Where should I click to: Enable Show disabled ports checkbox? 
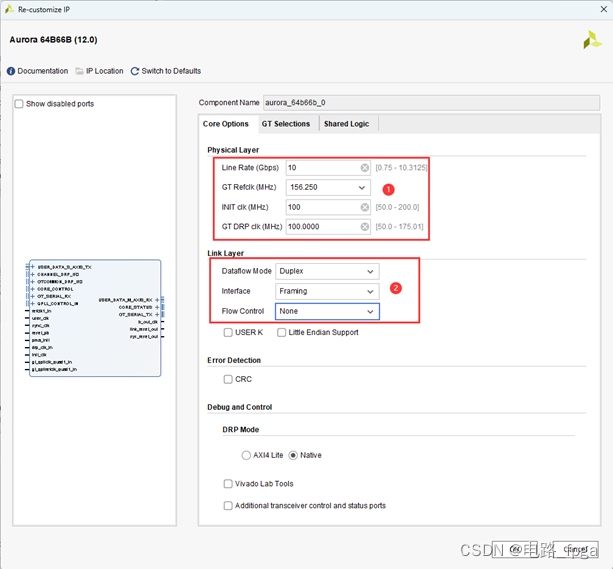19,104
